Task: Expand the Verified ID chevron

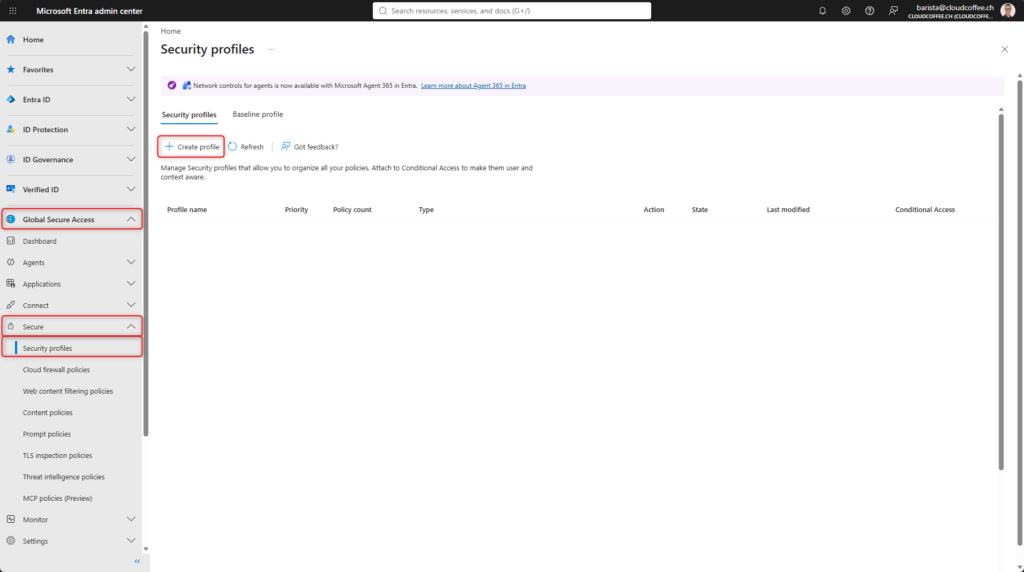Action: tap(131, 189)
